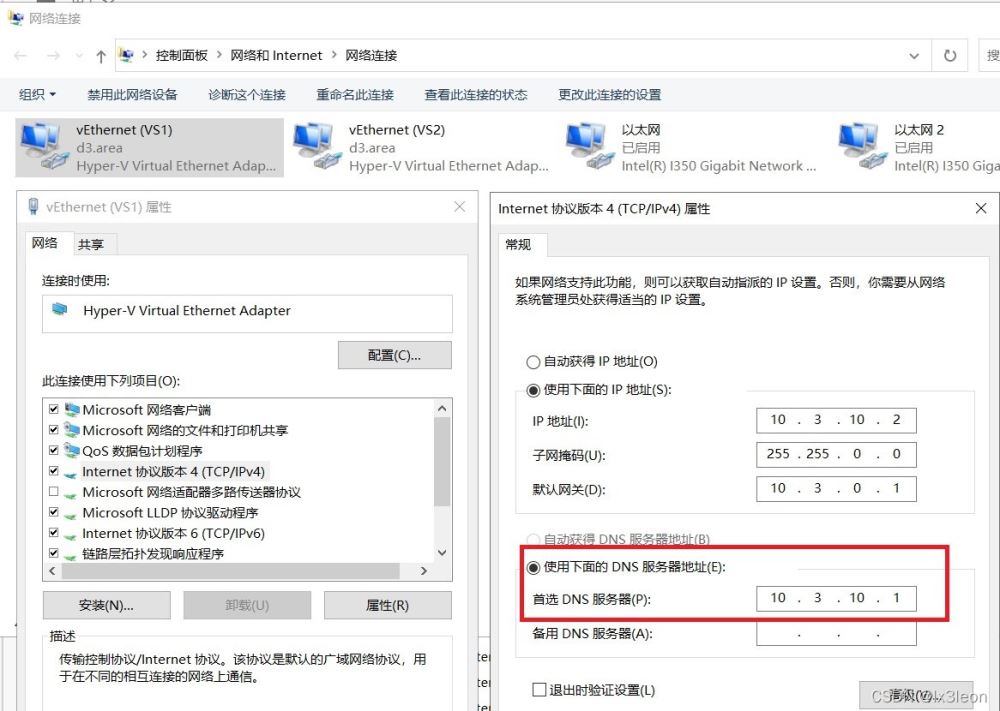Click the control panel icon in the address bar
The height and width of the screenshot is (711, 1000).
click(127, 55)
